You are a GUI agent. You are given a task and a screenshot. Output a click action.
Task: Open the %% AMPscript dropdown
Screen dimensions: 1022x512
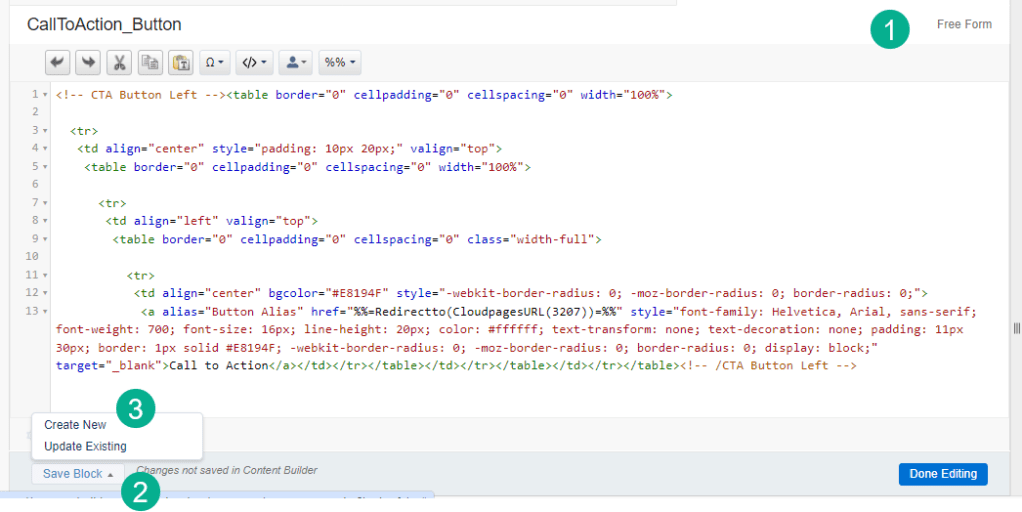pos(339,62)
